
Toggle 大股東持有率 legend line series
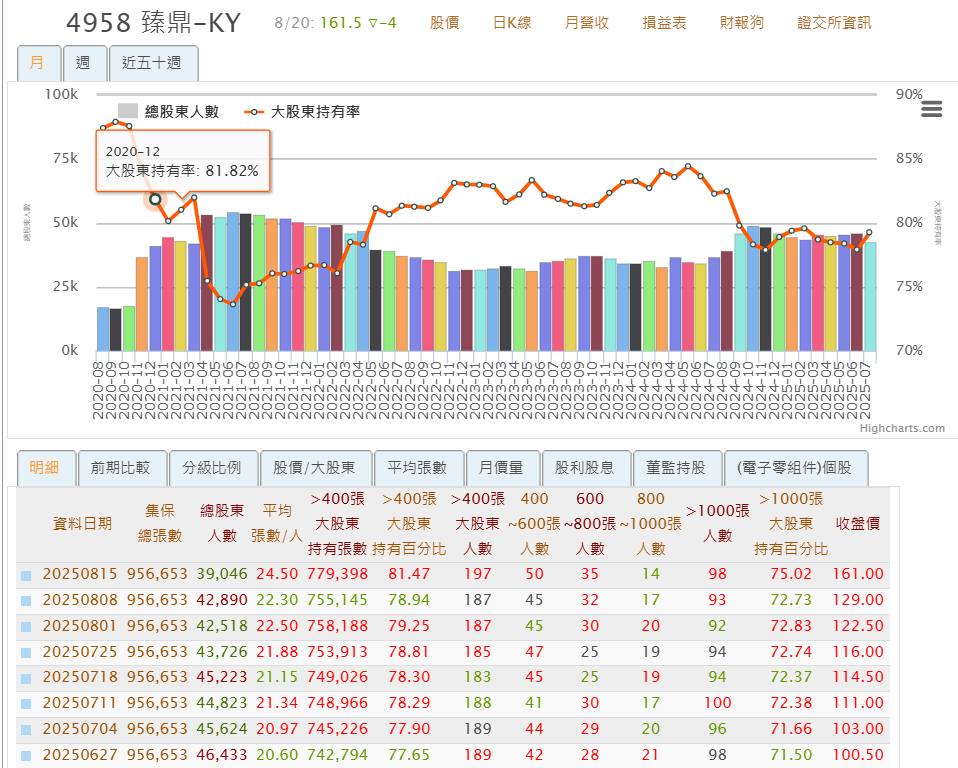(x=301, y=111)
